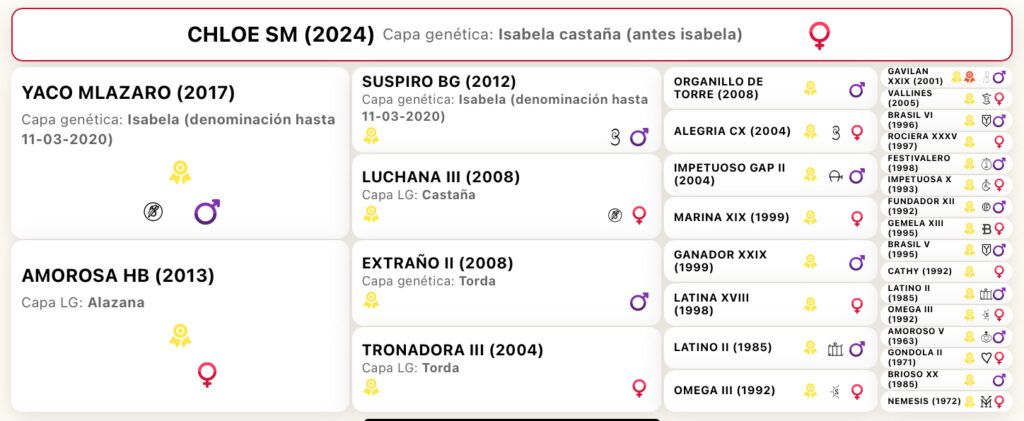Open the TRONADORA III (2004) horse name

pos(453,350)
